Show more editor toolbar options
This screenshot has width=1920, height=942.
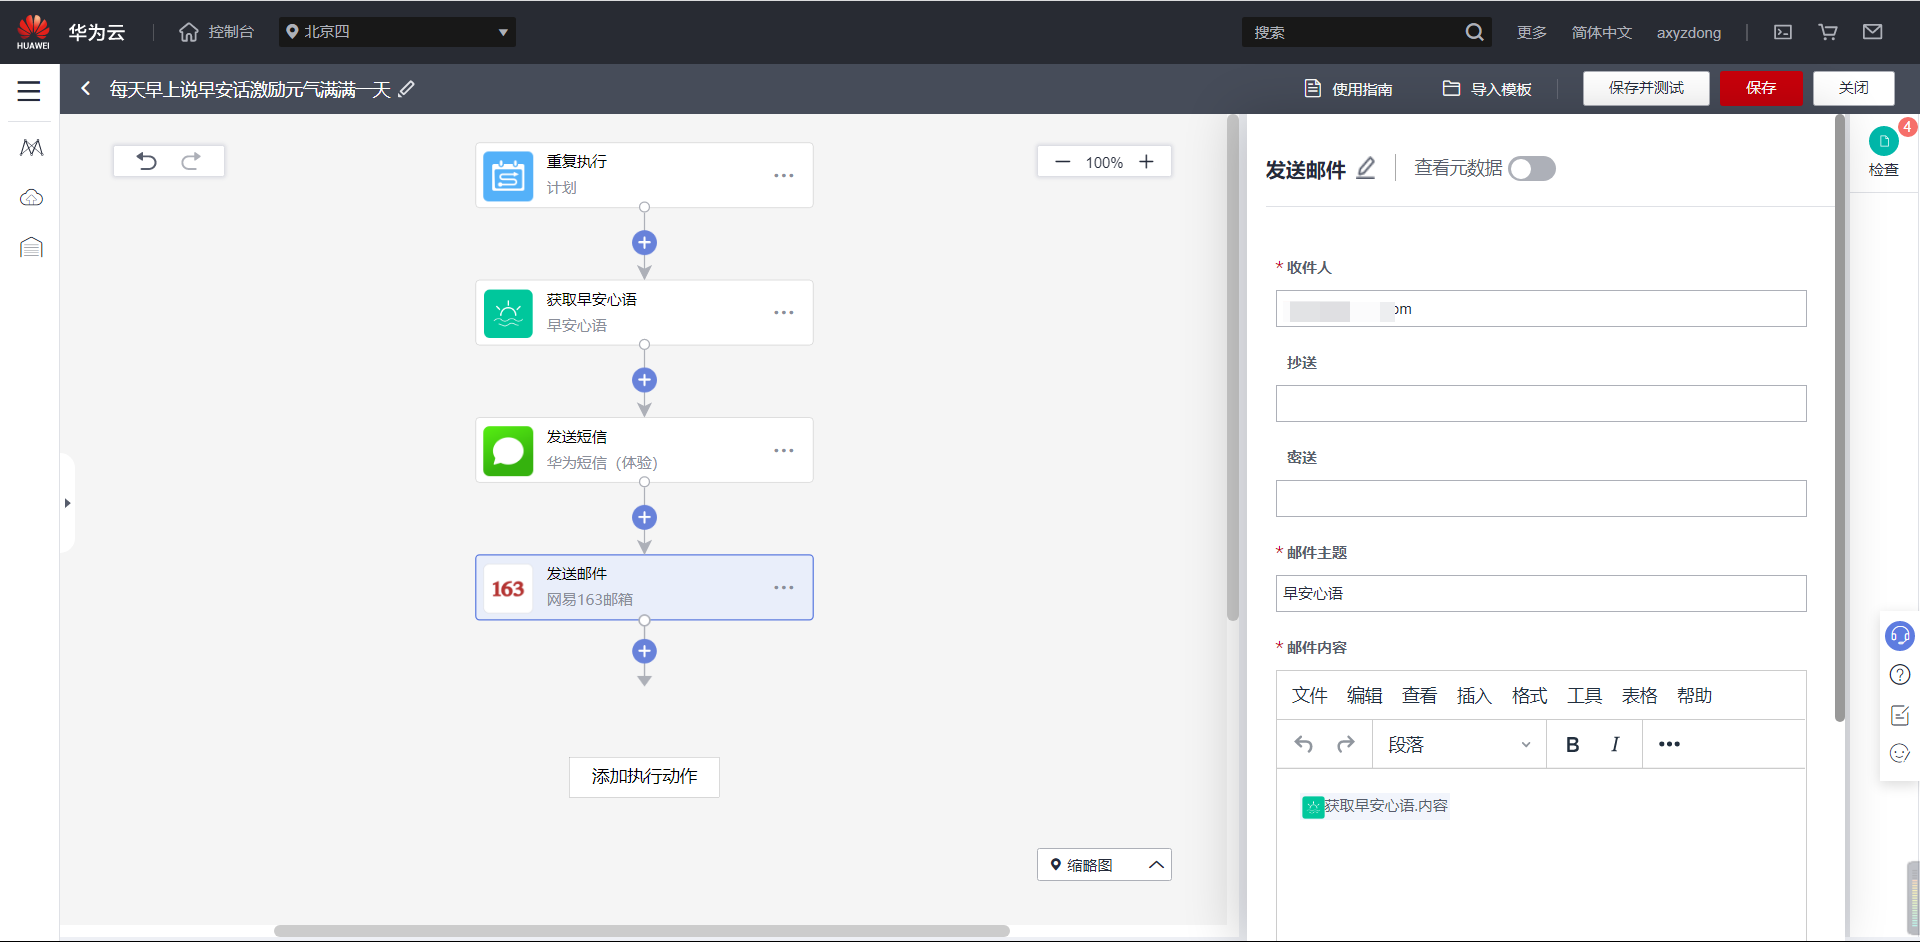[x=1669, y=745]
